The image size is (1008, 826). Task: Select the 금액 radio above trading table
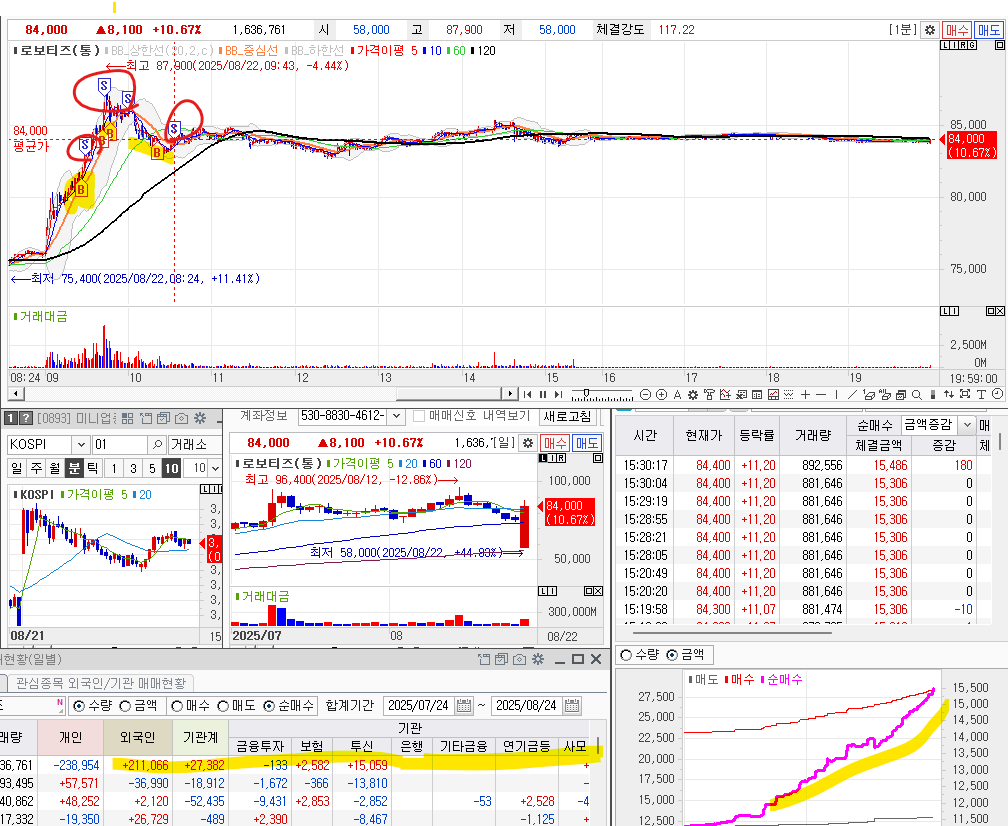pos(126,706)
